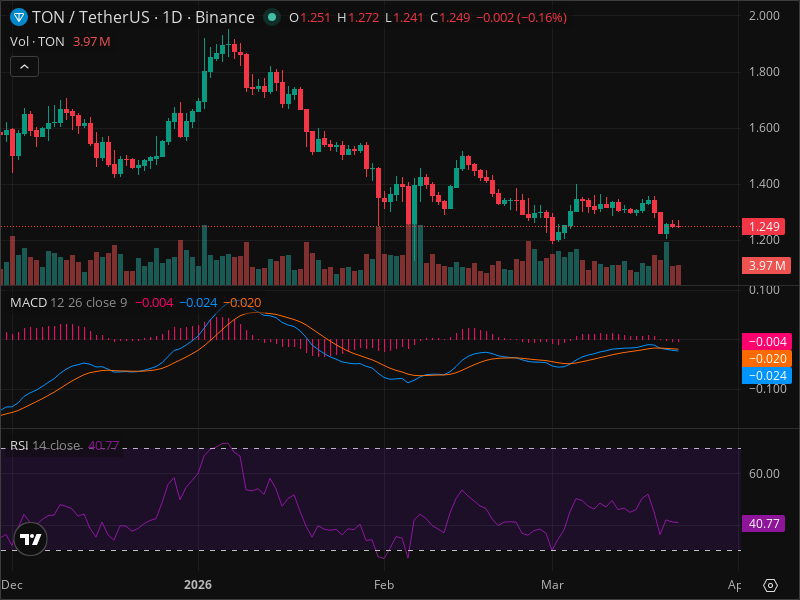The height and width of the screenshot is (600, 800).
Task: Click the low value L1.241 in header
Action: [404, 18]
